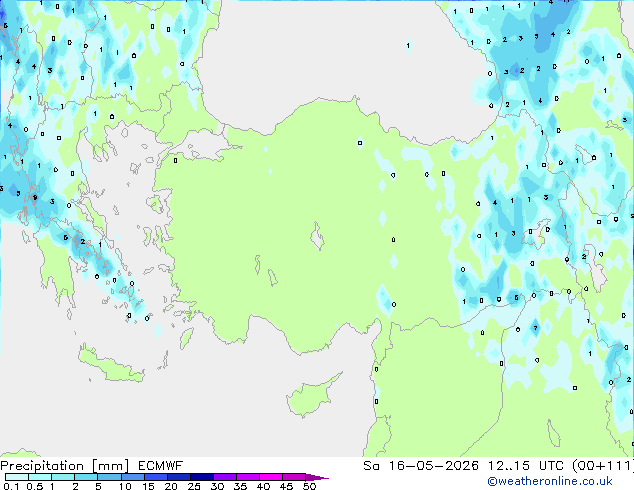Click the legend label '25'
Viewport: 634px width, 490px height.
[194, 486]
